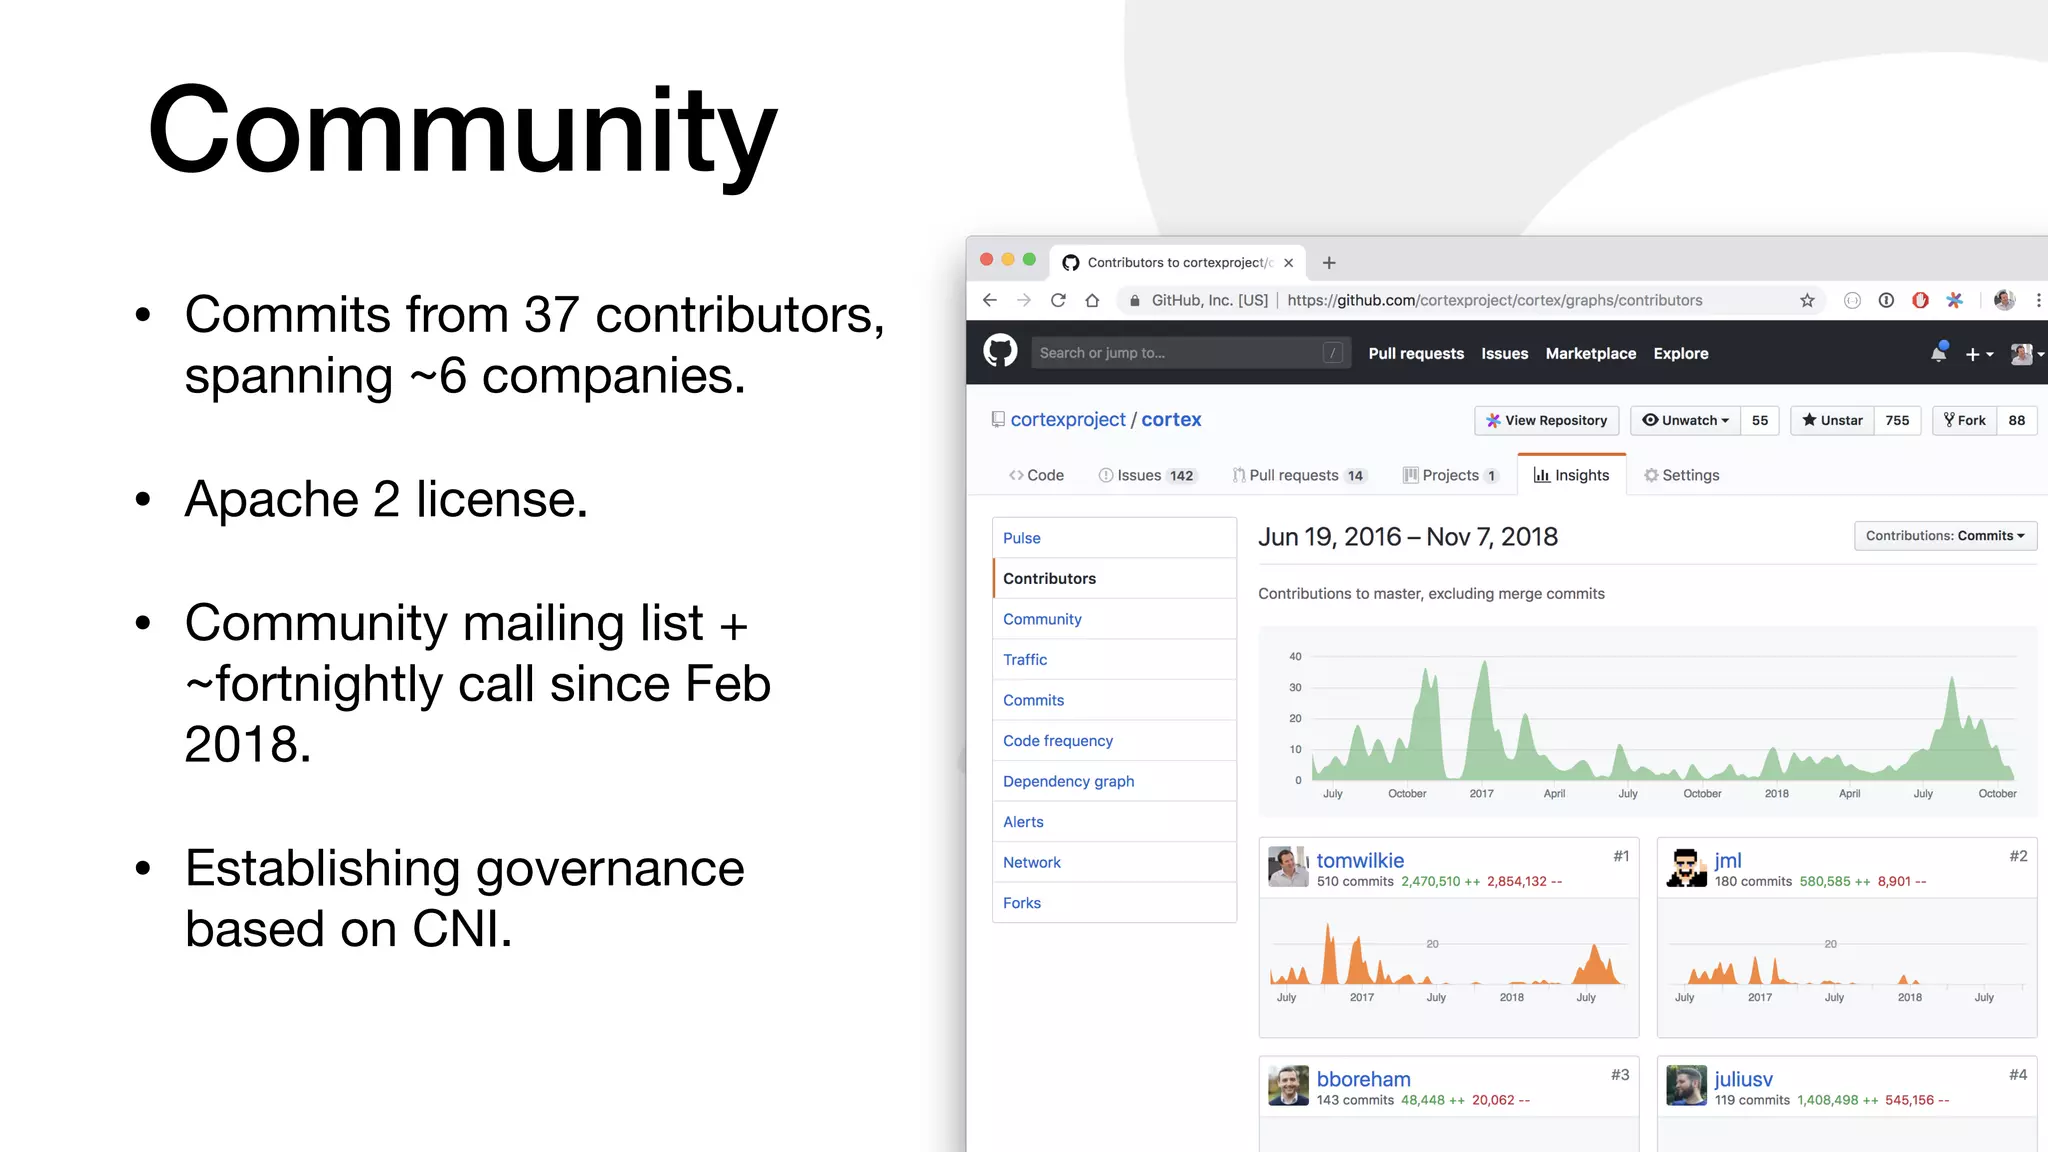Close the Contributors to cortexproject tab

(1289, 263)
